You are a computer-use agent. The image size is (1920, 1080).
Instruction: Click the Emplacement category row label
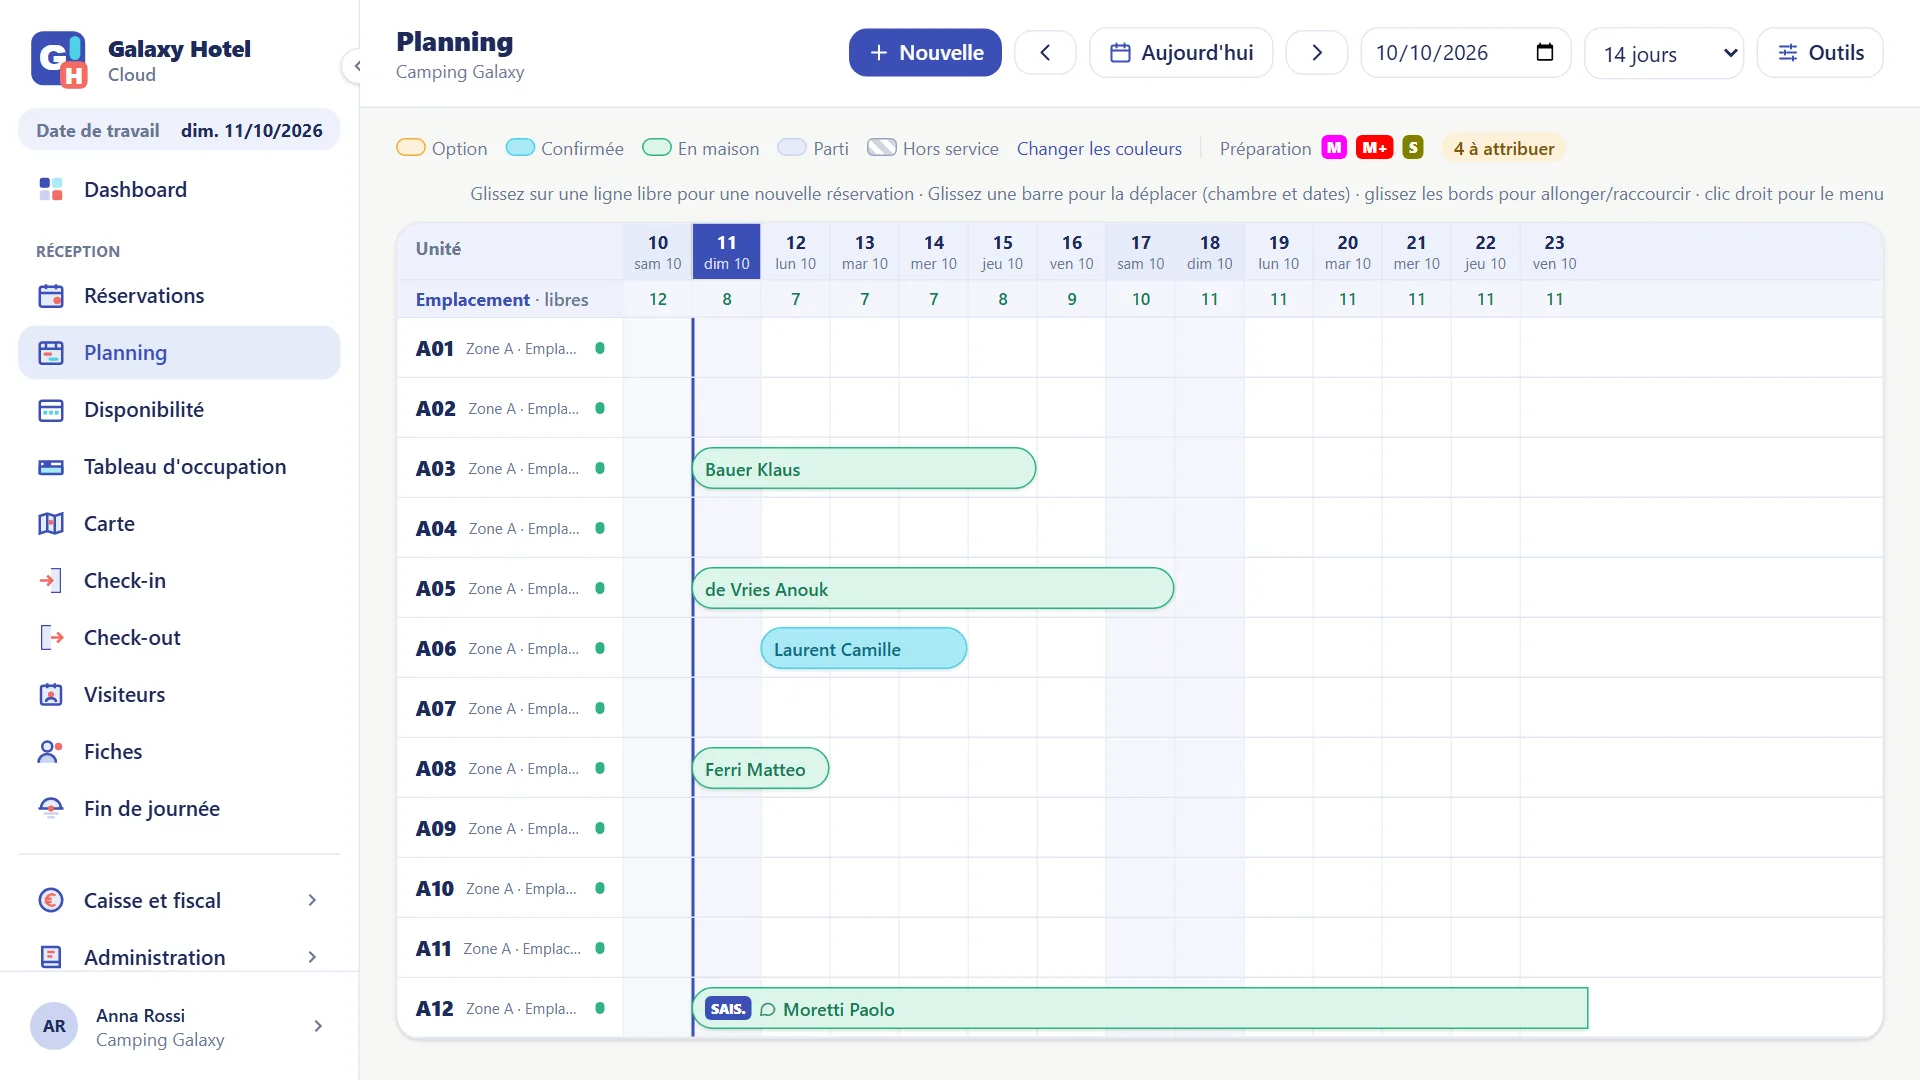pyautogui.click(x=502, y=300)
